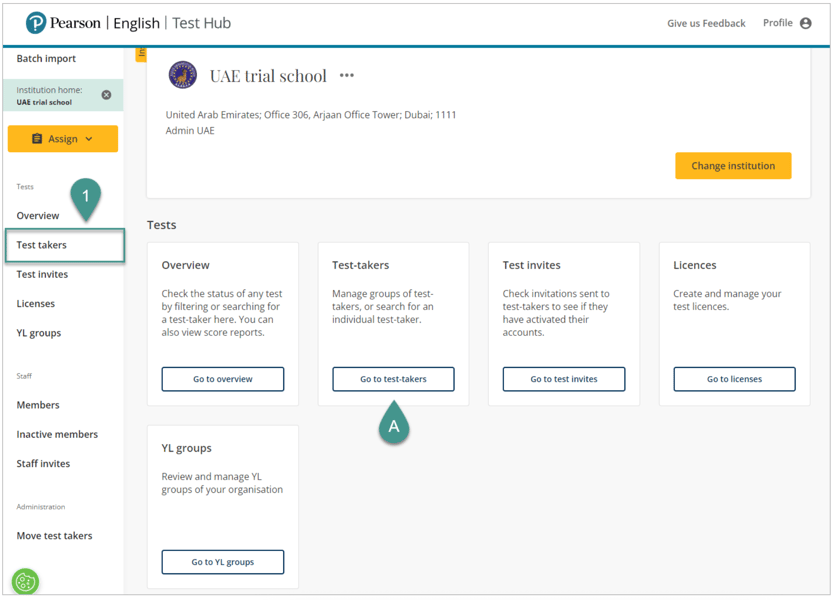Select Test takers in the sidebar
Viewport: 832px width, 600px height.
tap(42, 245)
